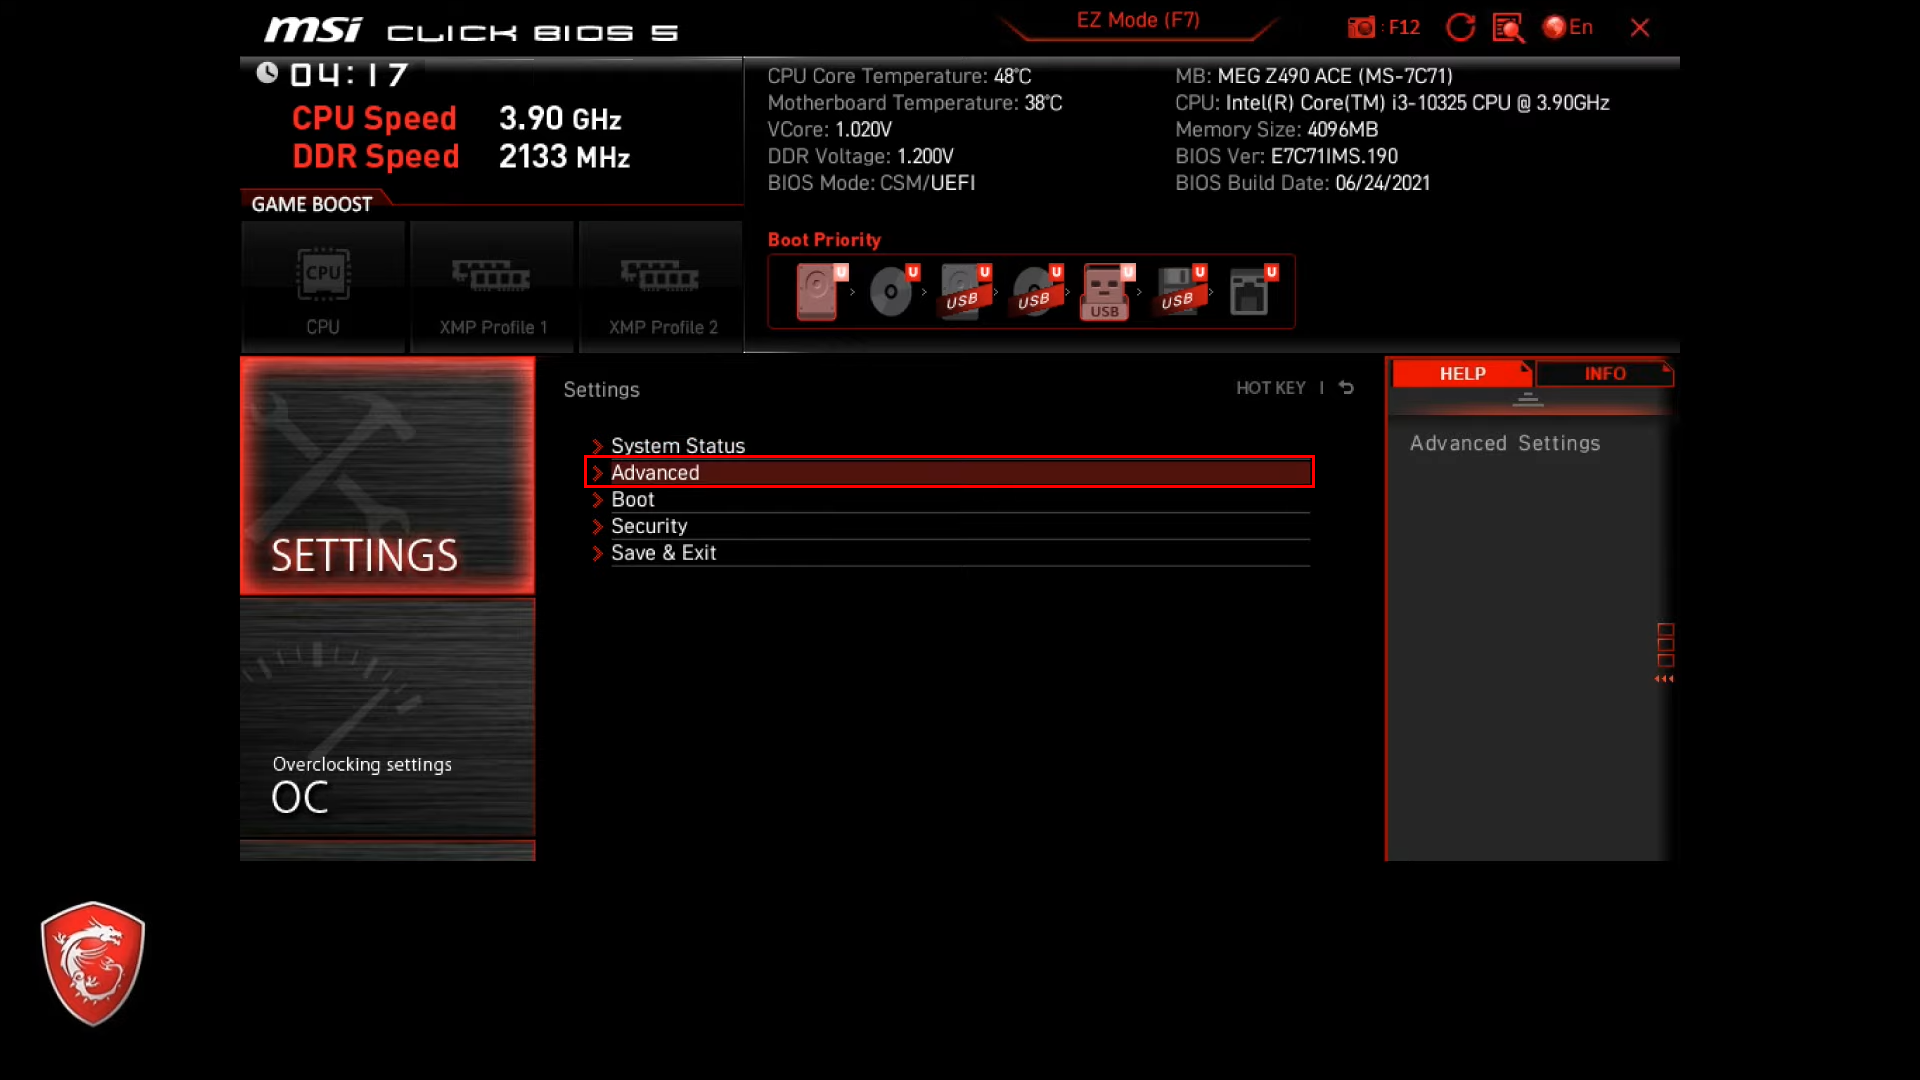Image resolution: width=1920 pixels, height=1080 pixels.
Task: Click the hotkey back arrow icon
Action: click(x=1346, y=388)
